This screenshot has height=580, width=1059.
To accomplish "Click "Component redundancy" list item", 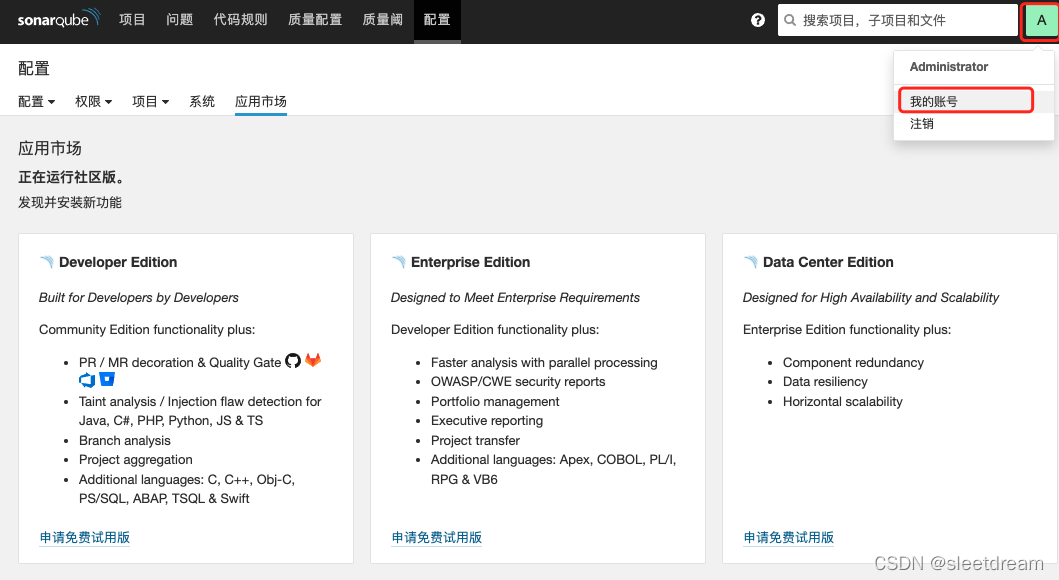I will pos(853,363).
